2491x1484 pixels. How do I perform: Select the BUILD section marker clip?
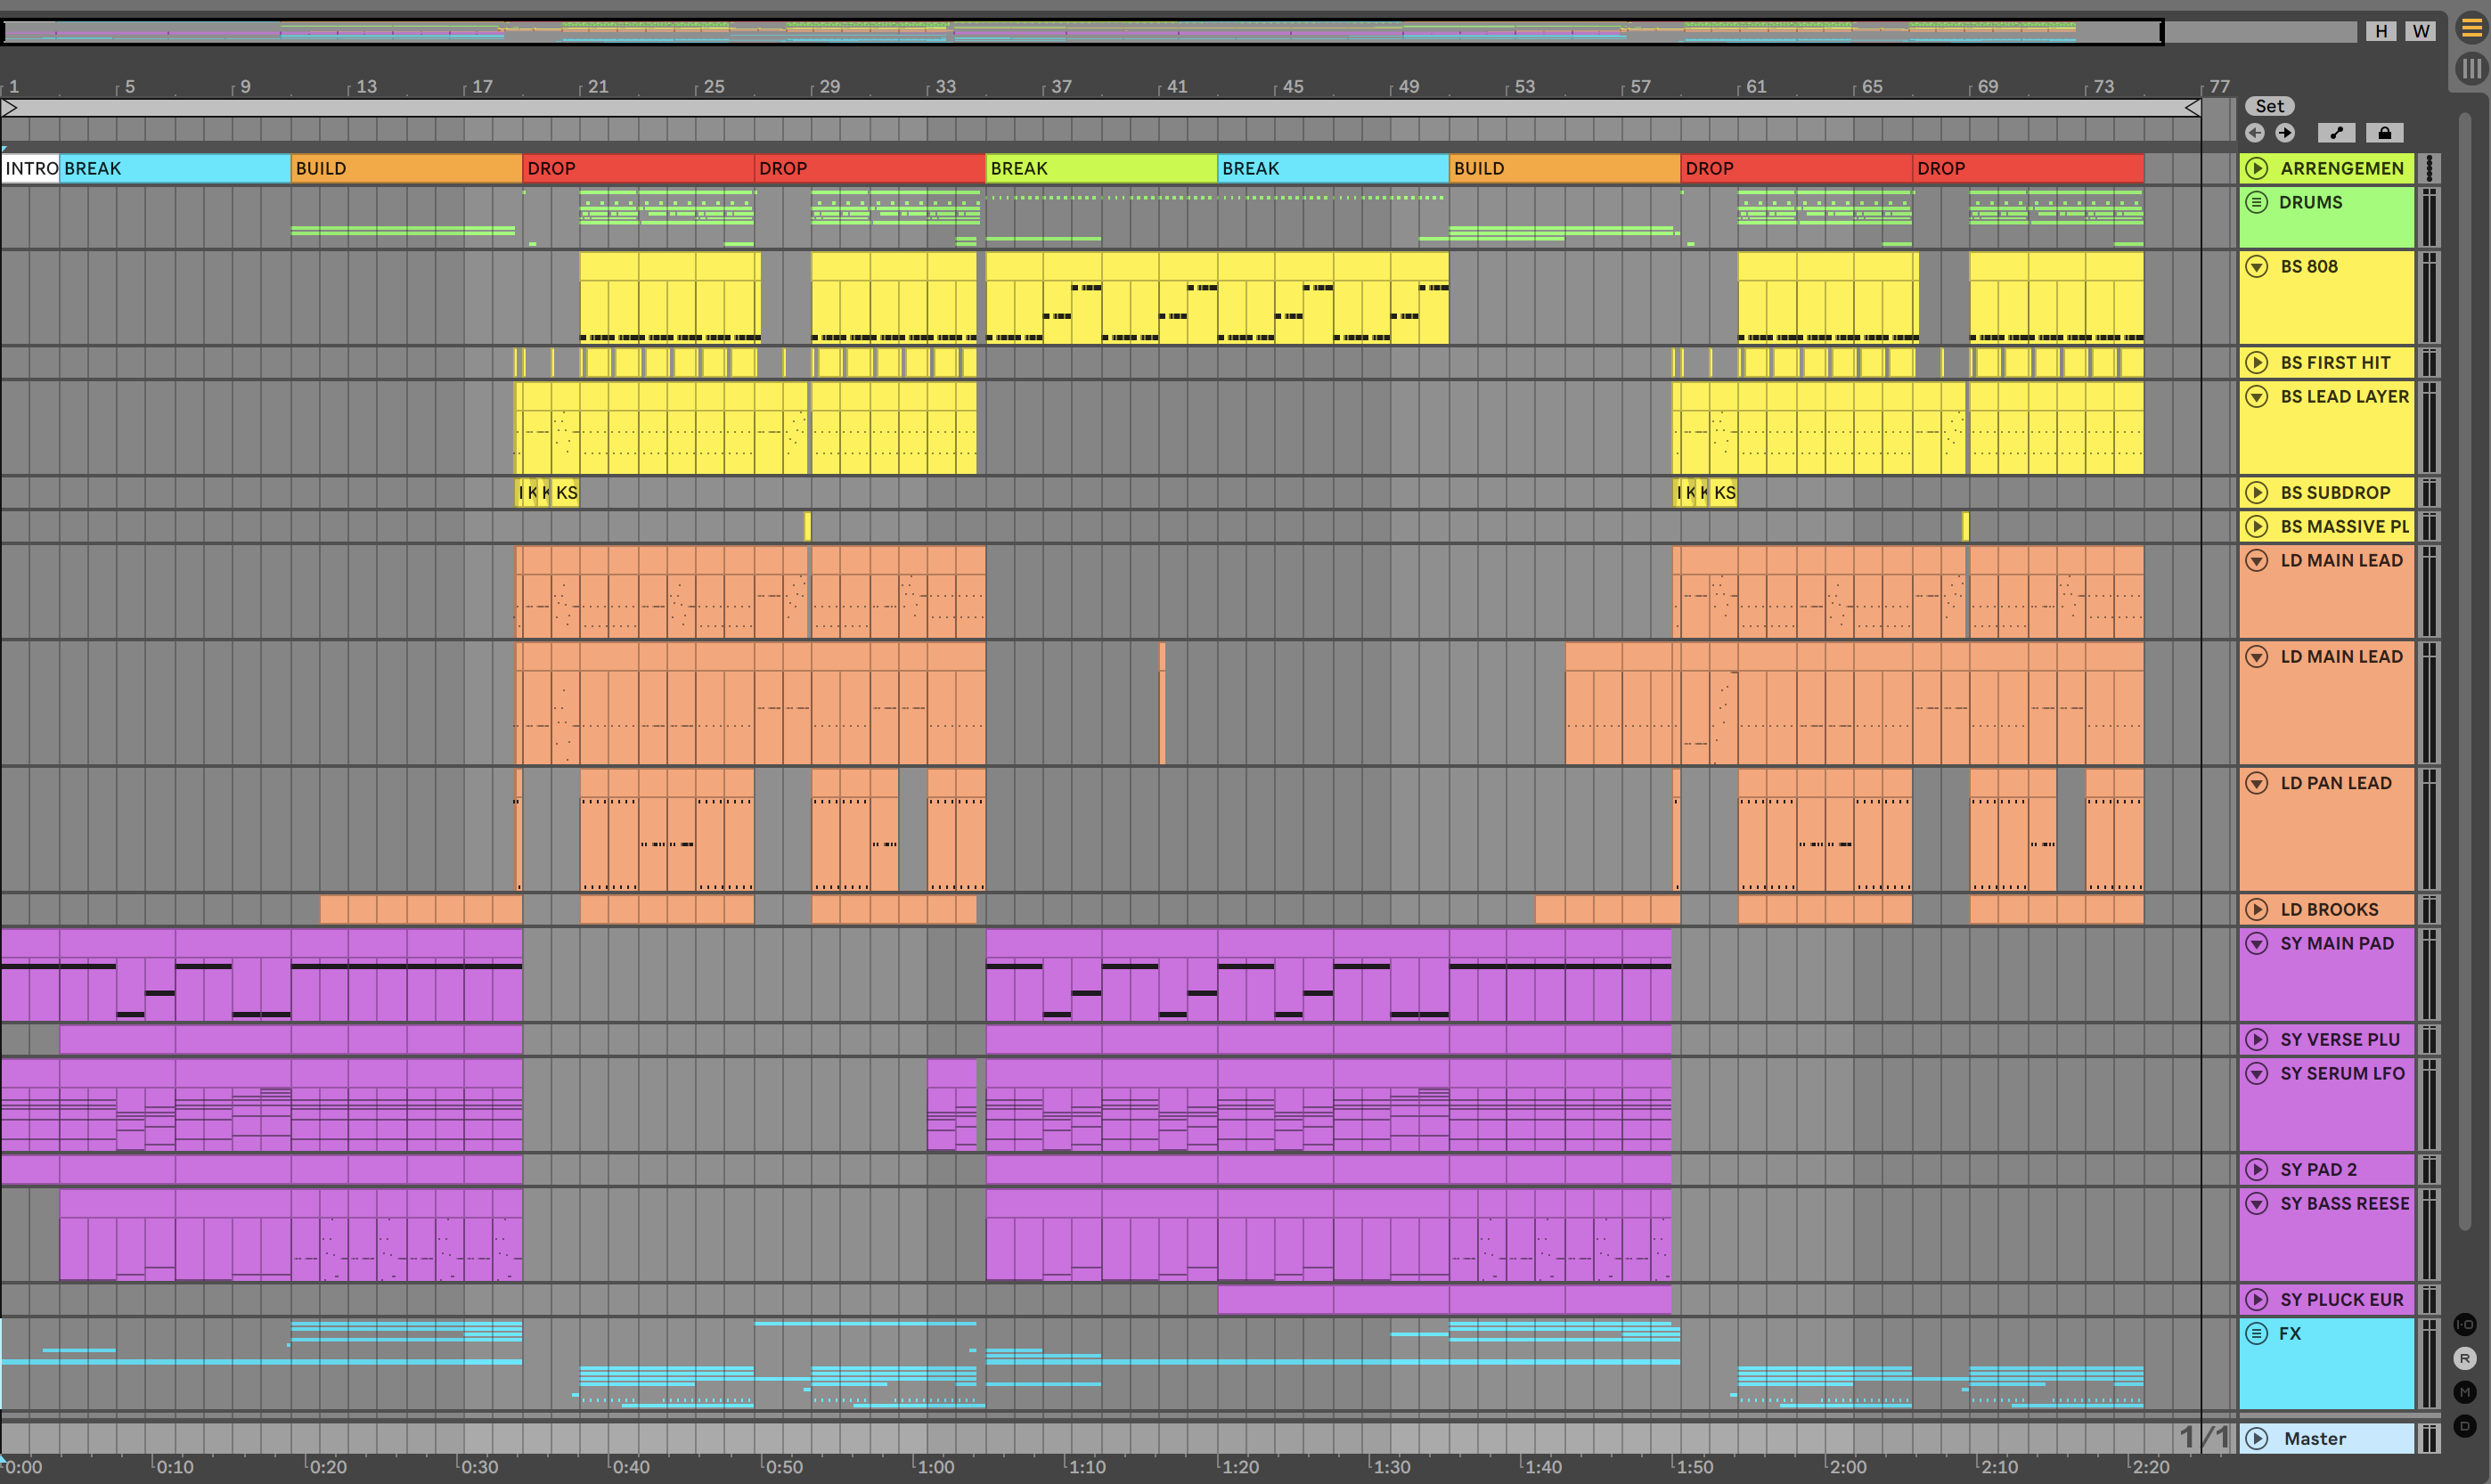coord(405,168)
